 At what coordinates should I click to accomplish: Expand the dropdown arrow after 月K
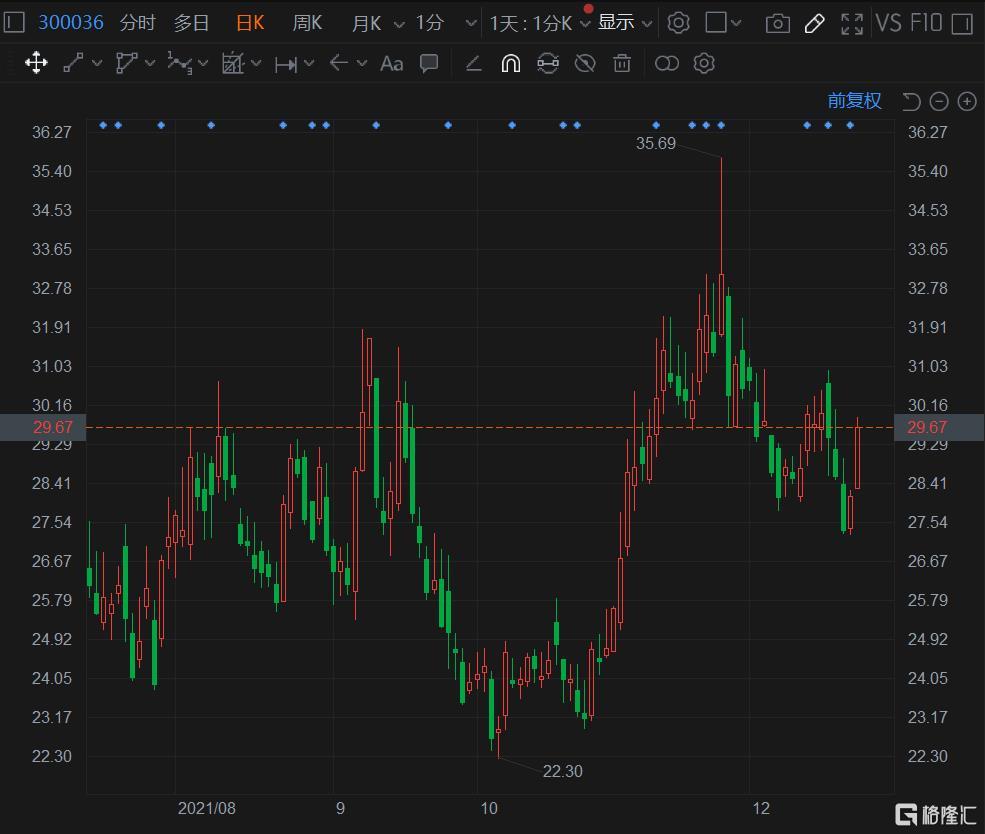399,24
